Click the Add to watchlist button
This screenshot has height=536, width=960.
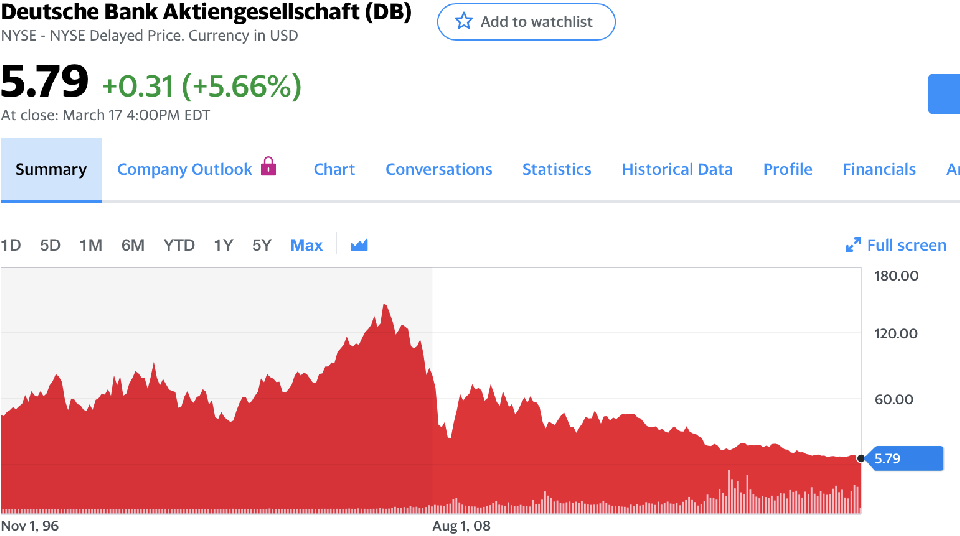point(526,21)
